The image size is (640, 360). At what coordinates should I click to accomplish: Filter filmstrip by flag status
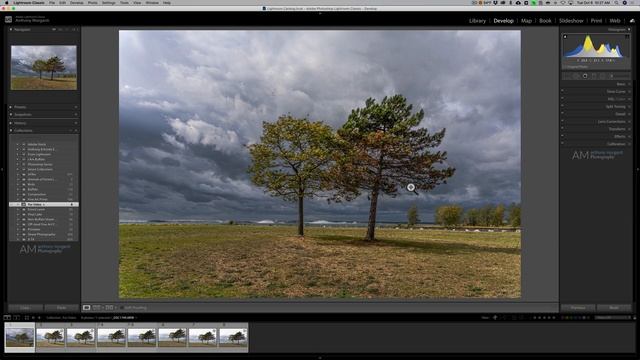pyautogui.click(x=495, y=318)
